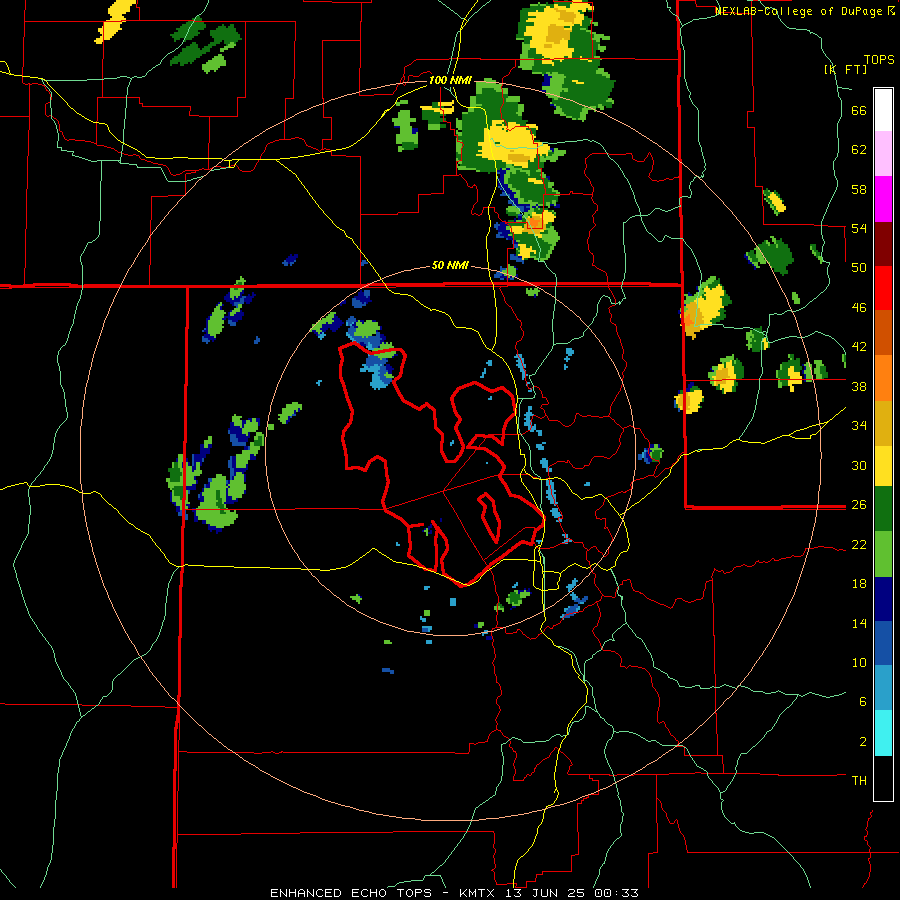Click the 10 legend value
The height and width of the screenshot is (900, 900).
[859, 663]
